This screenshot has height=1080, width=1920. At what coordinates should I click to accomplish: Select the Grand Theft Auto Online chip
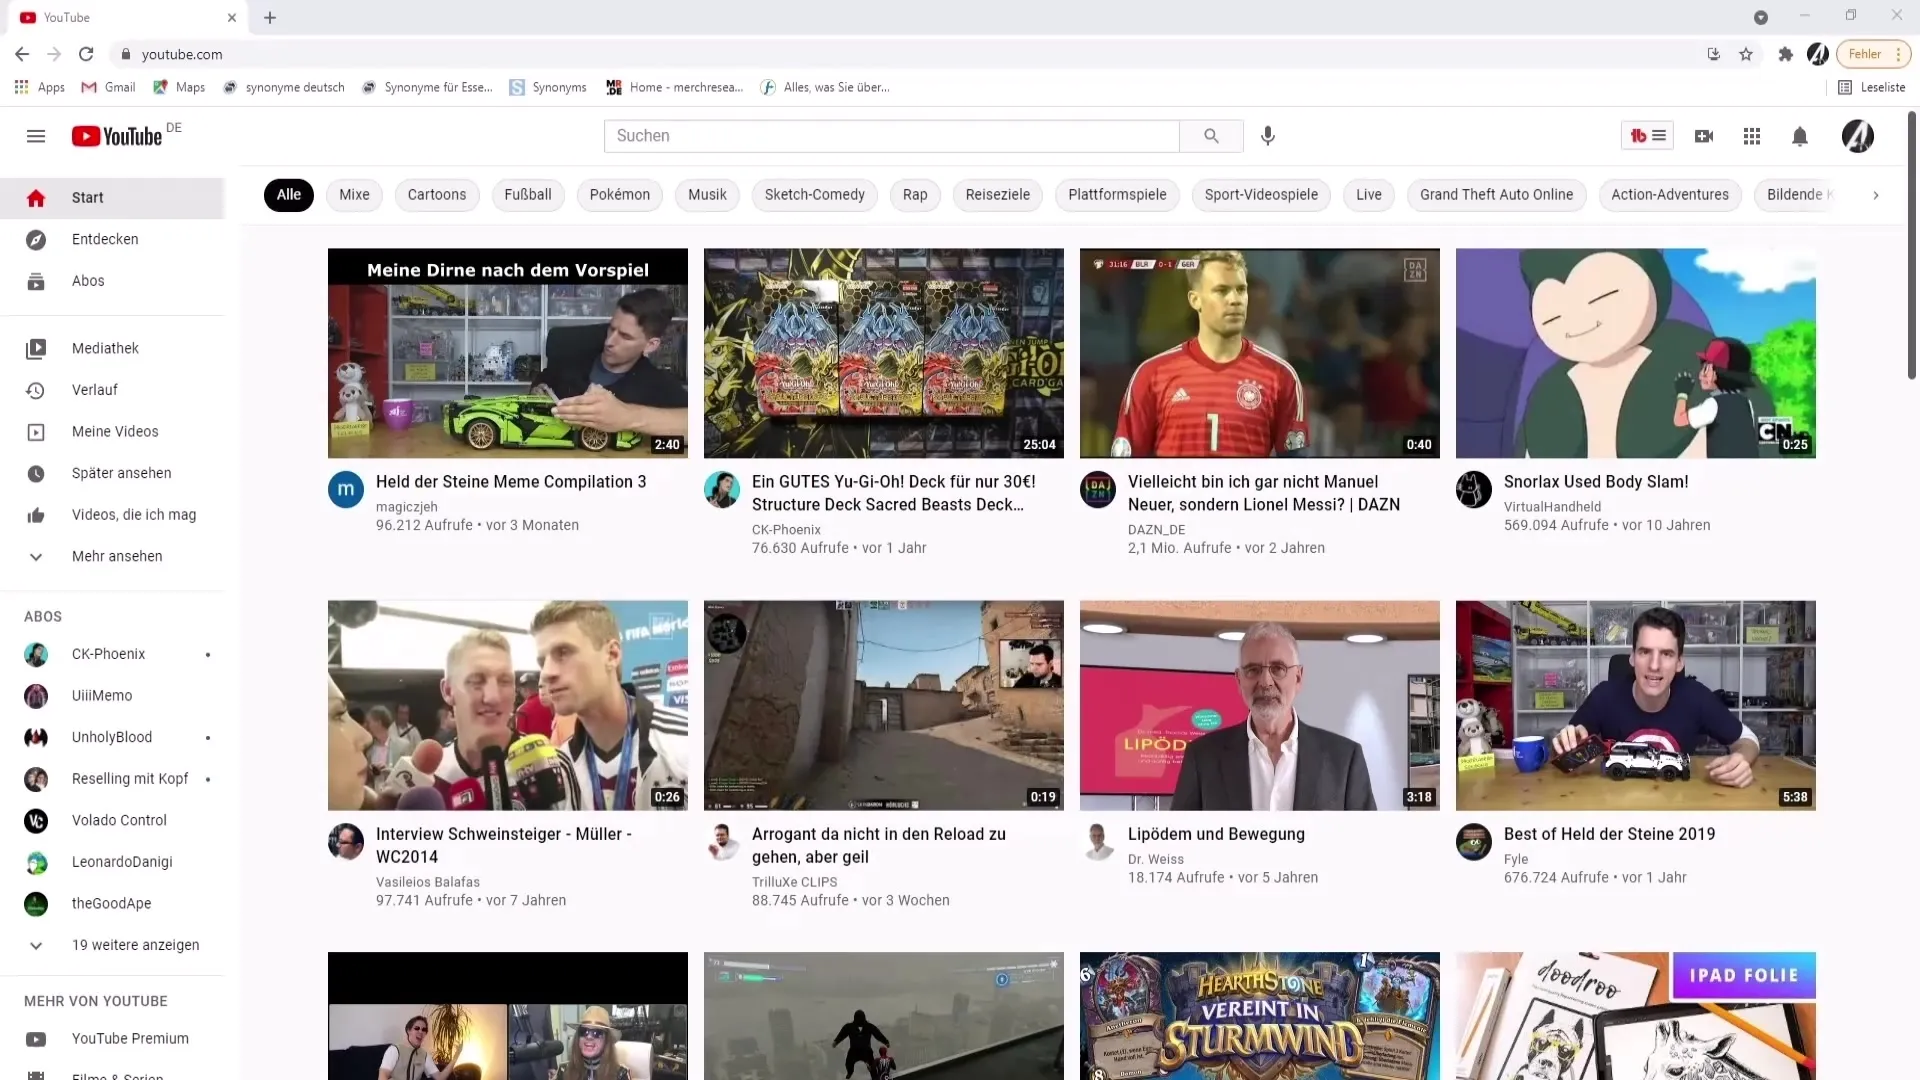coord(1497,195)
